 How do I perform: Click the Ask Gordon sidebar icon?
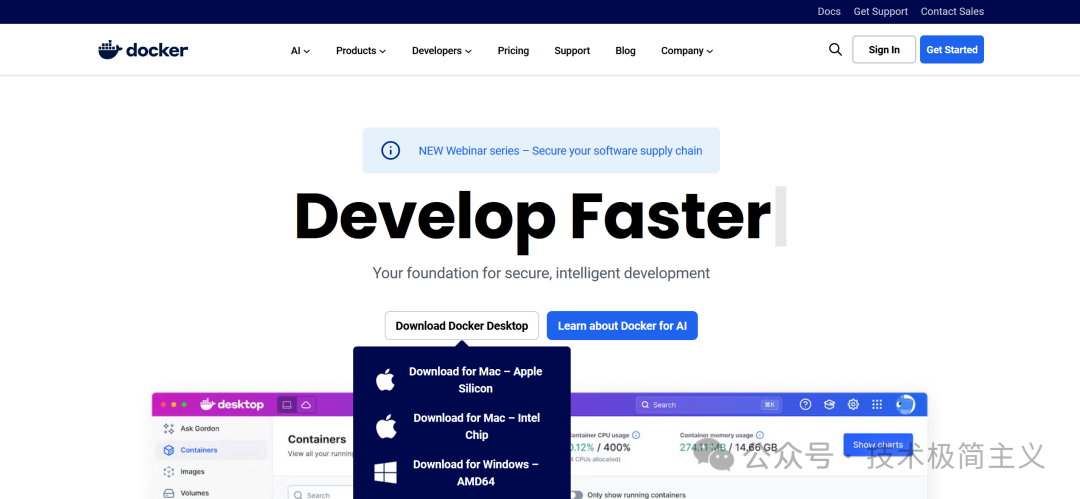click(169, 428)
